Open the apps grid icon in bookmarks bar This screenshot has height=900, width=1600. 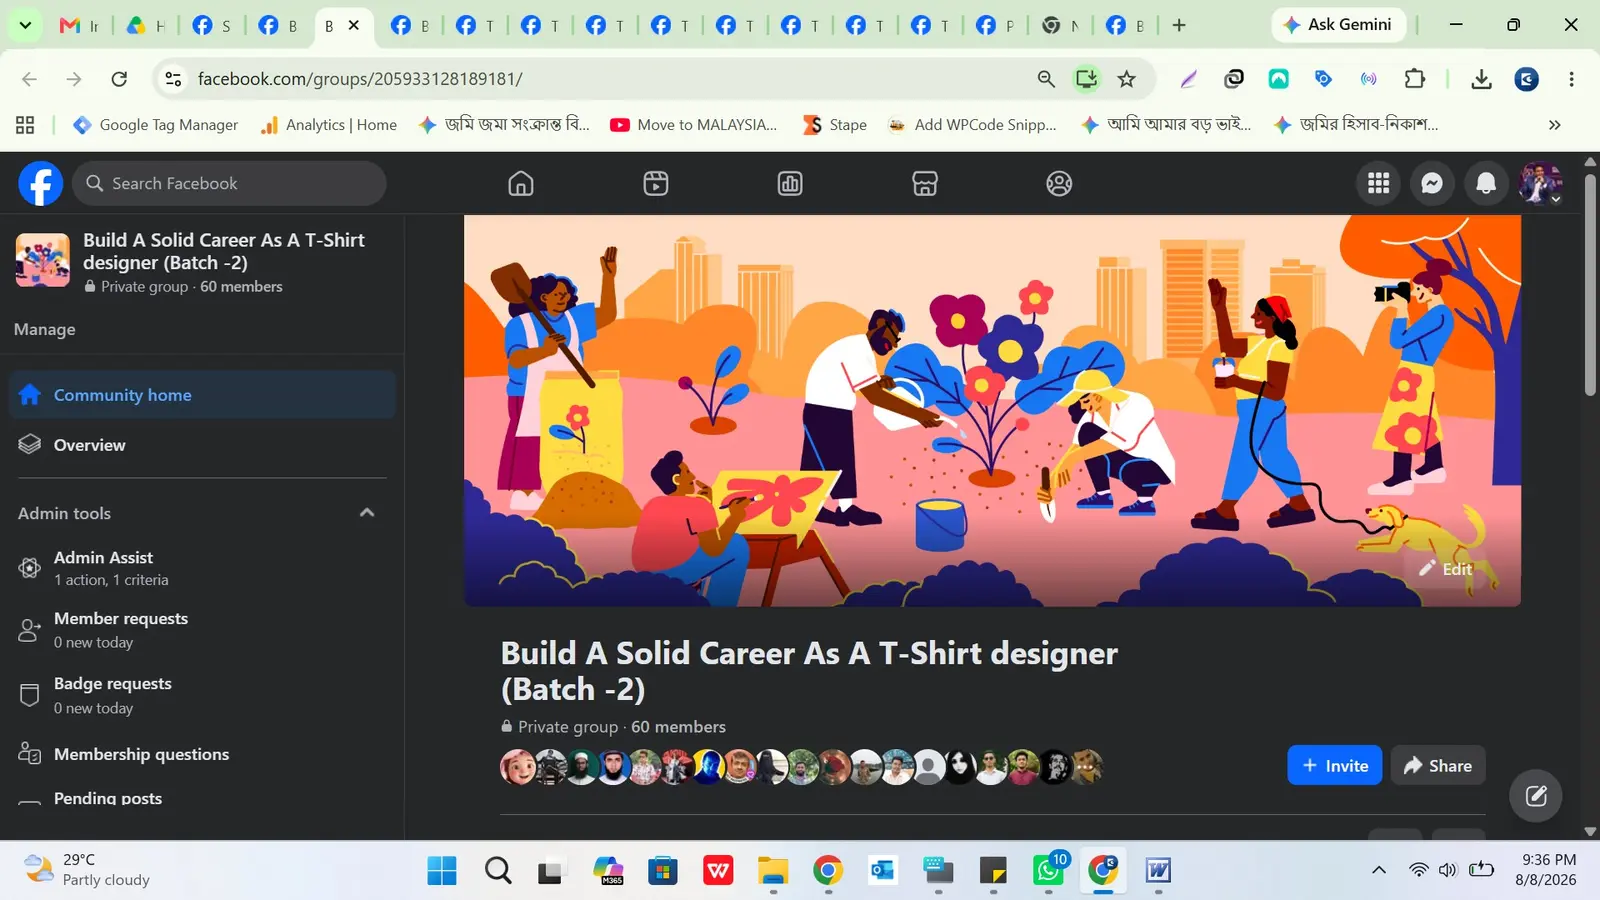[25, 125]
